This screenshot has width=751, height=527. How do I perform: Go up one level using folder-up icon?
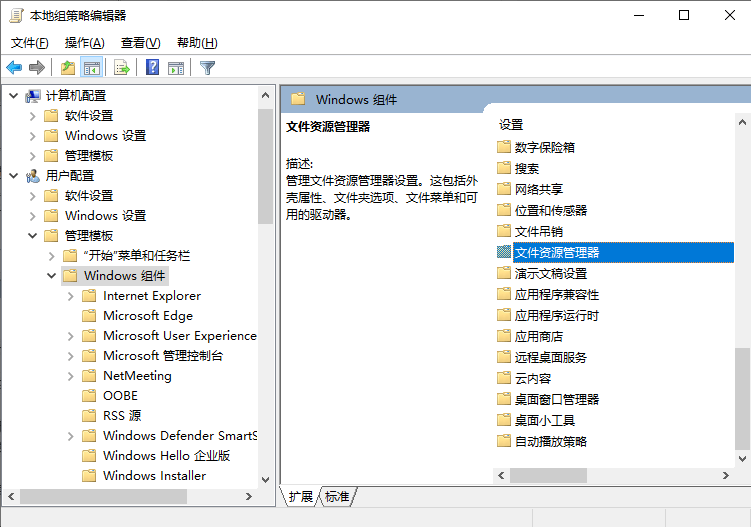68,68
